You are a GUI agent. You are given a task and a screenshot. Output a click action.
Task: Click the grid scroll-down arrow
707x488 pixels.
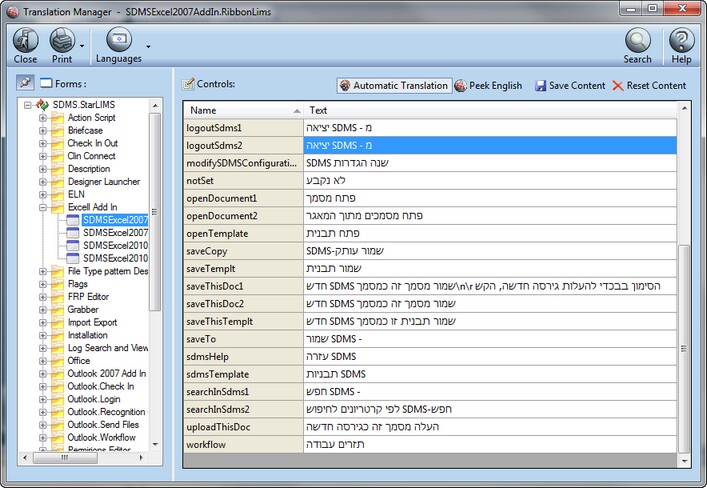[684, 461]
